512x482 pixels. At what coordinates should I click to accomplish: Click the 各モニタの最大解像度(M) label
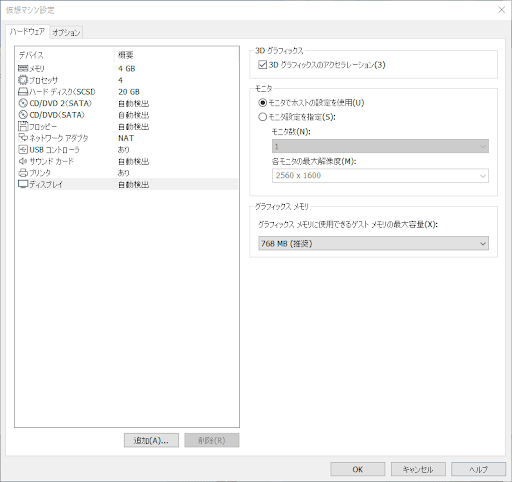(314, 161)
